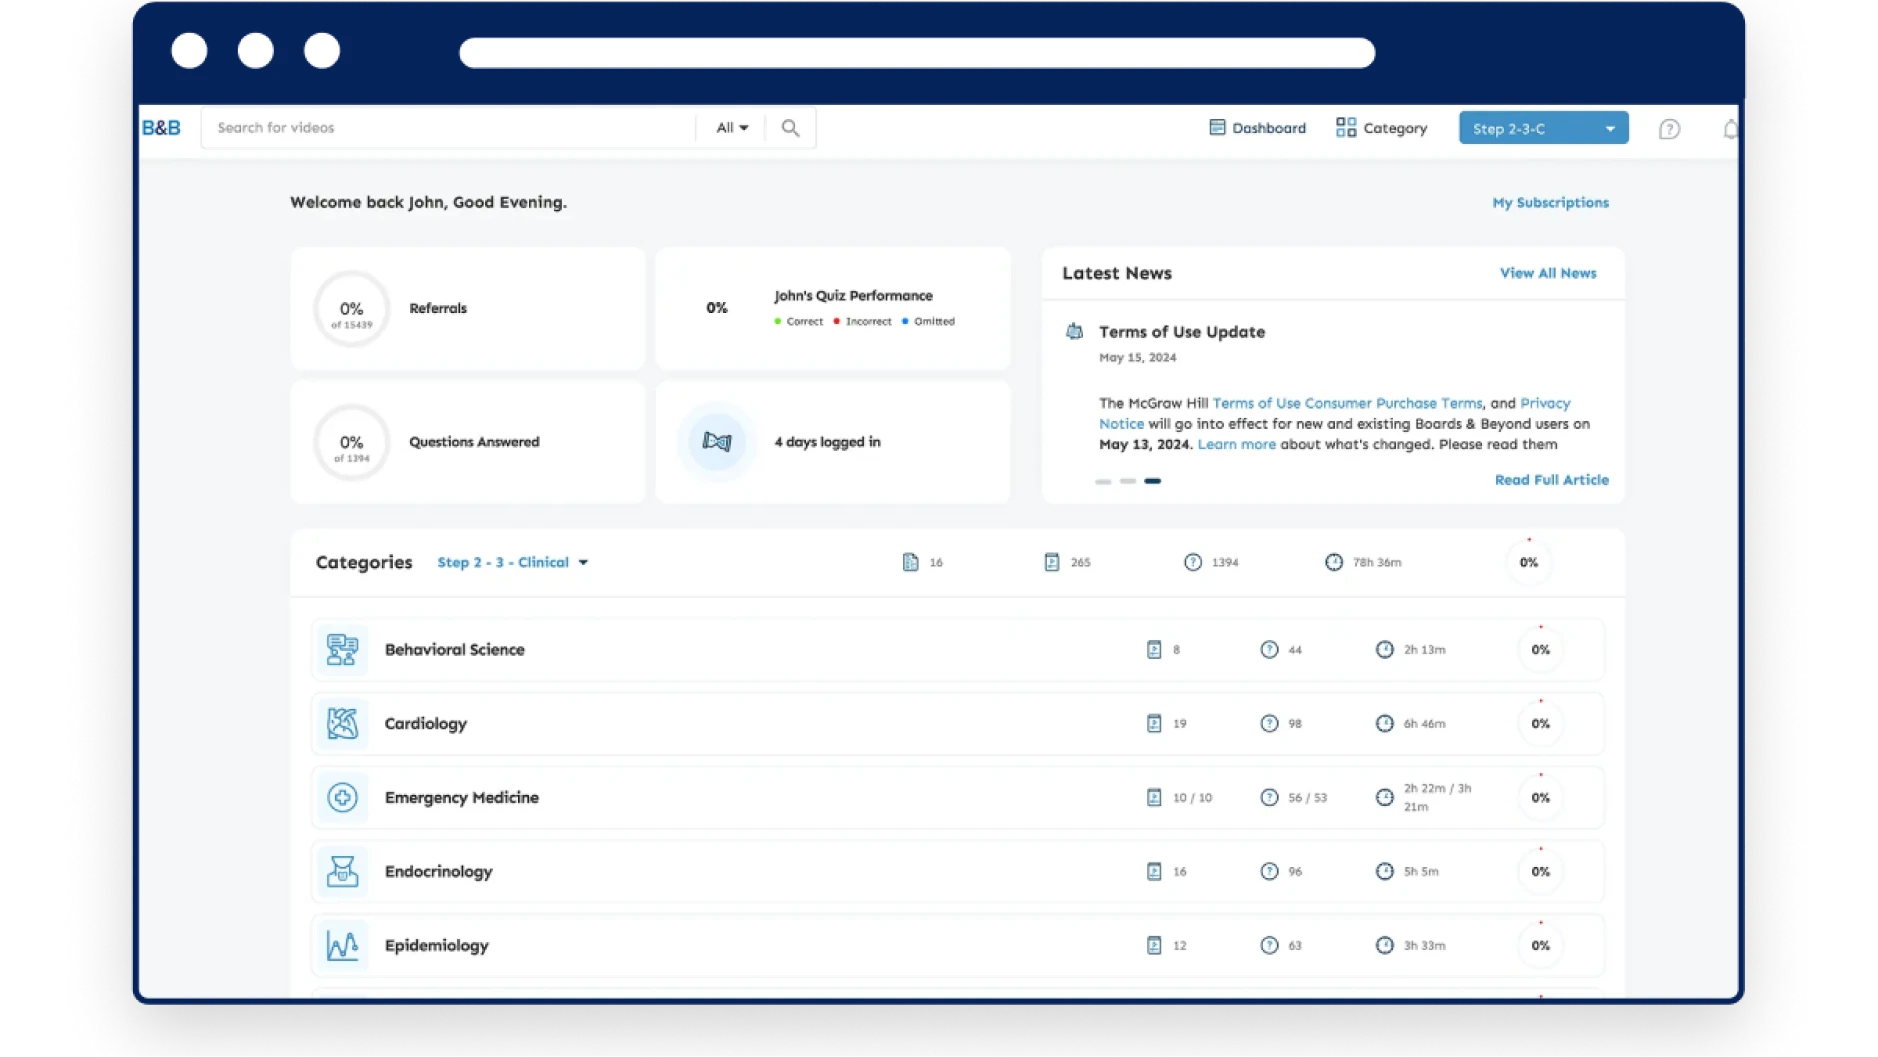Click the B&B logo
This screenshot has height=1057, width=1878.
(161, 128)
